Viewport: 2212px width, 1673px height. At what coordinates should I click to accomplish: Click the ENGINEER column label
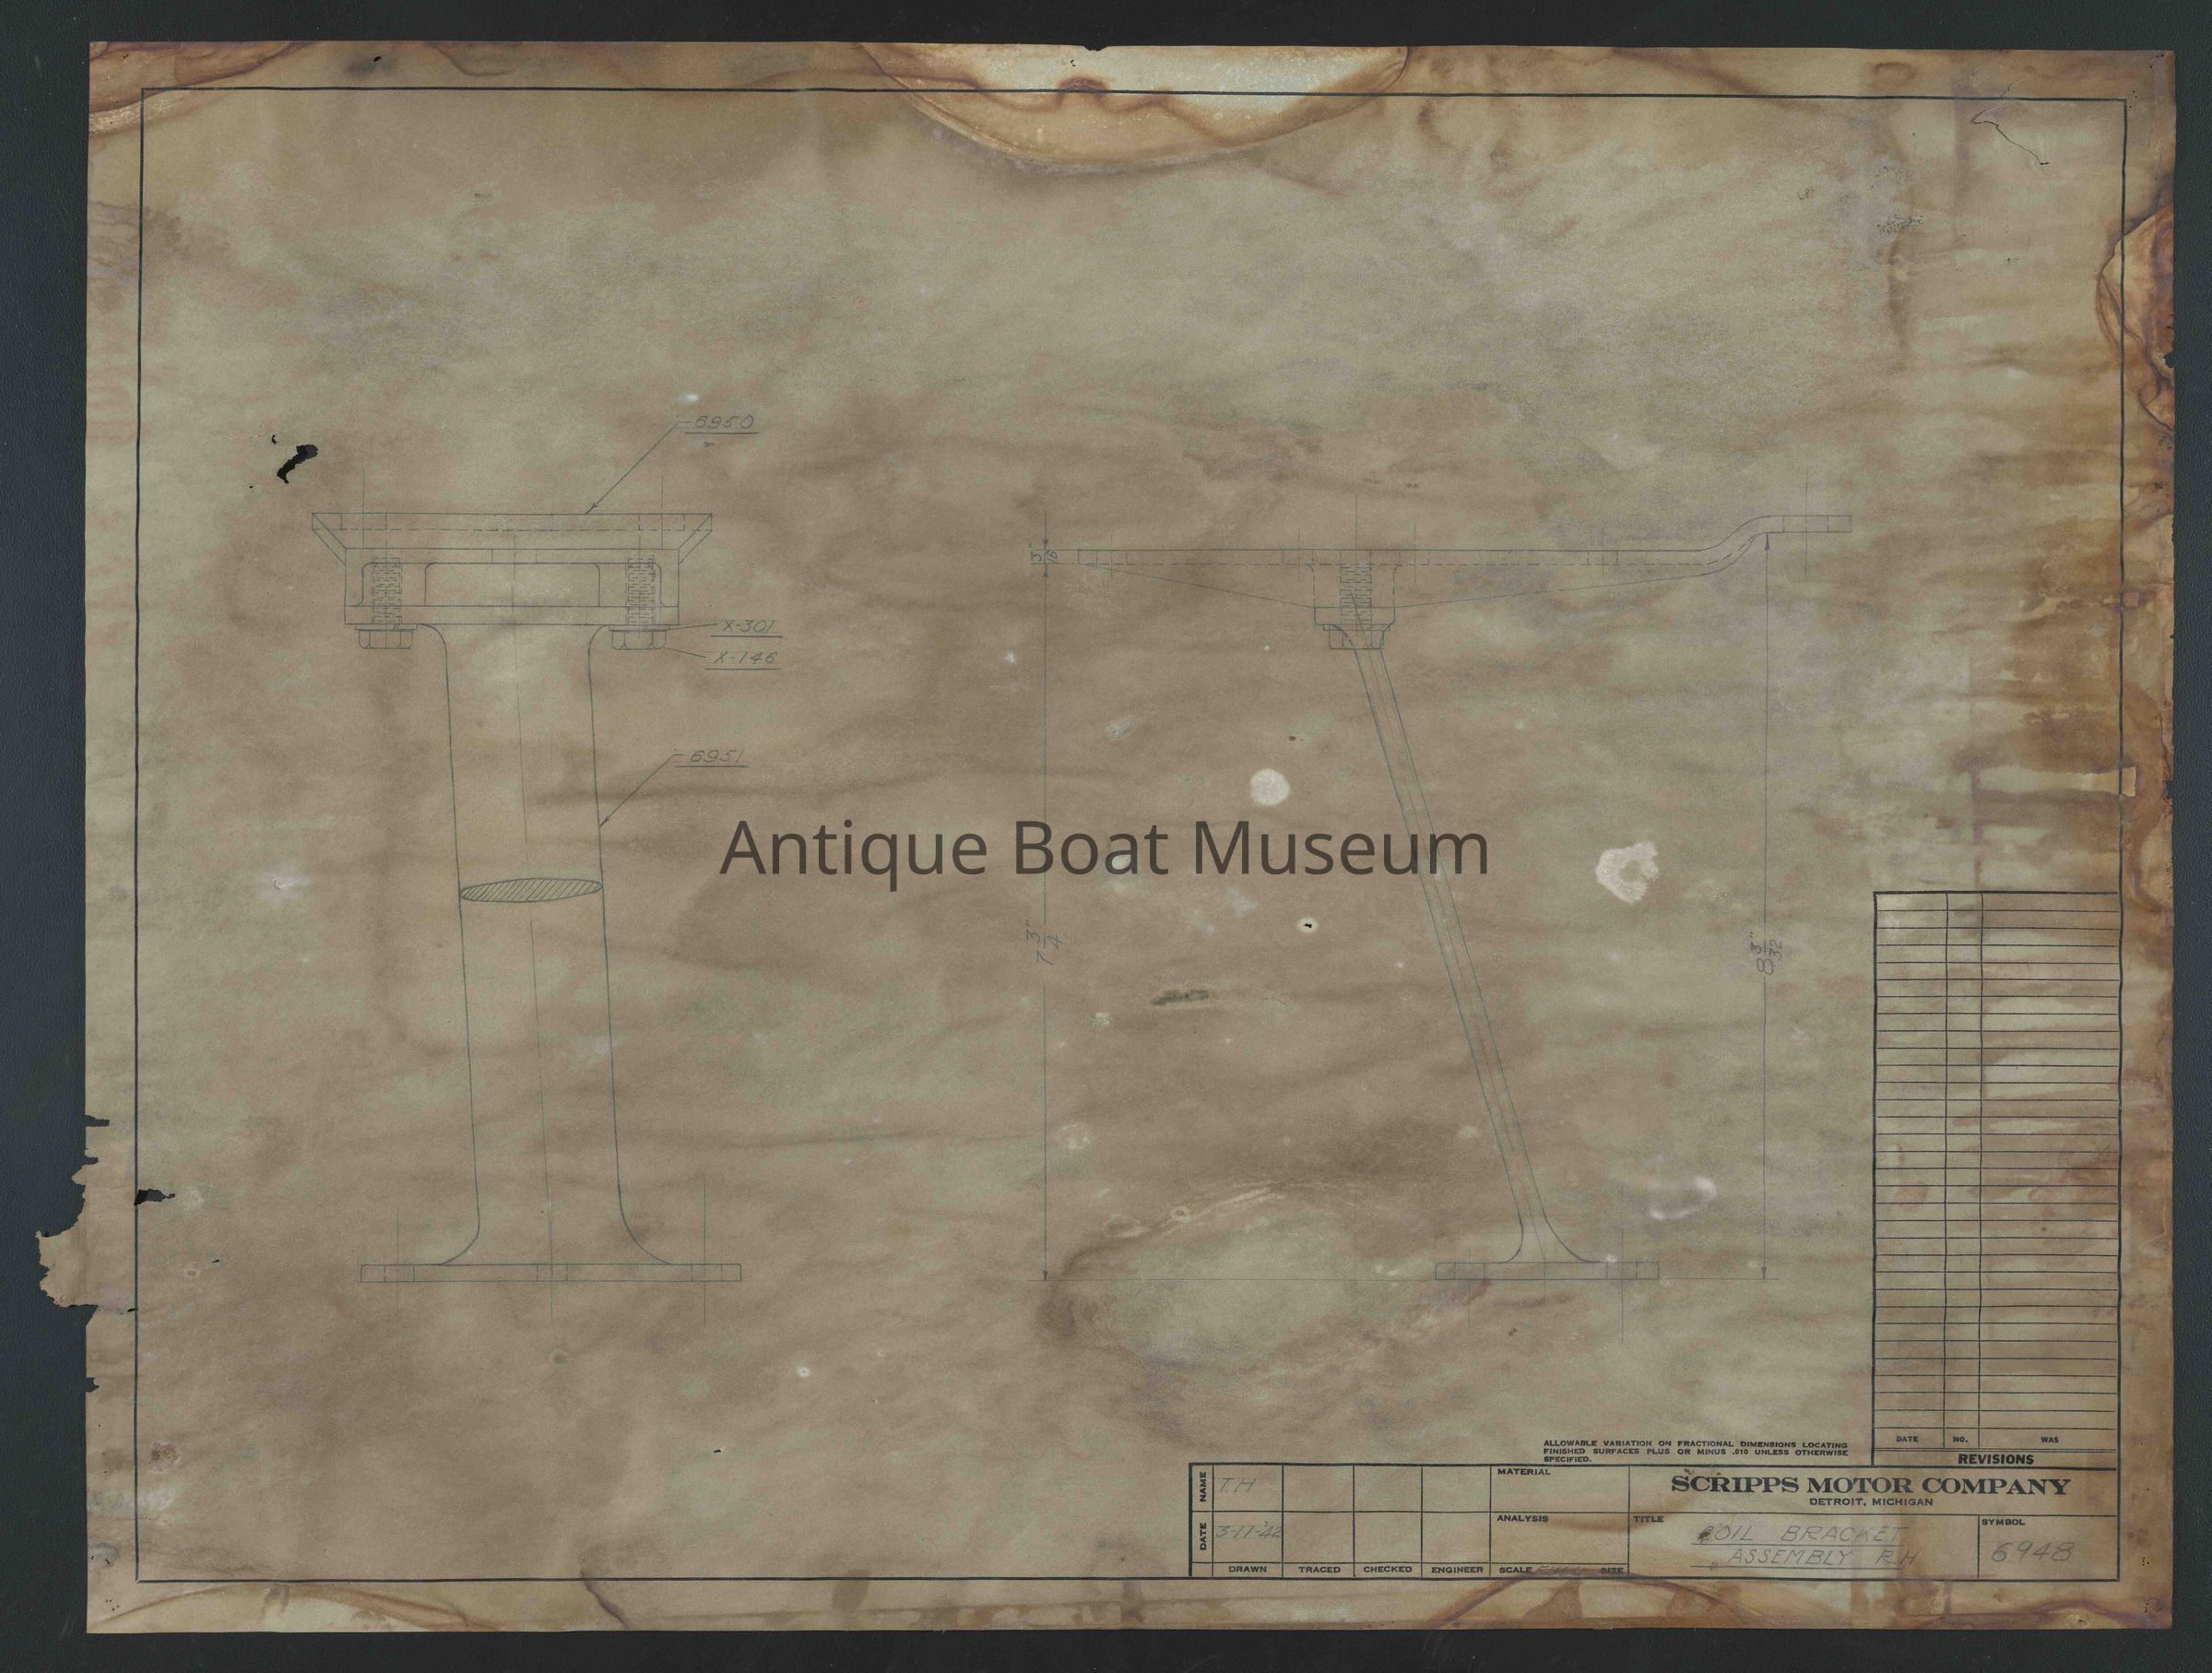tap(1456, 1569)
